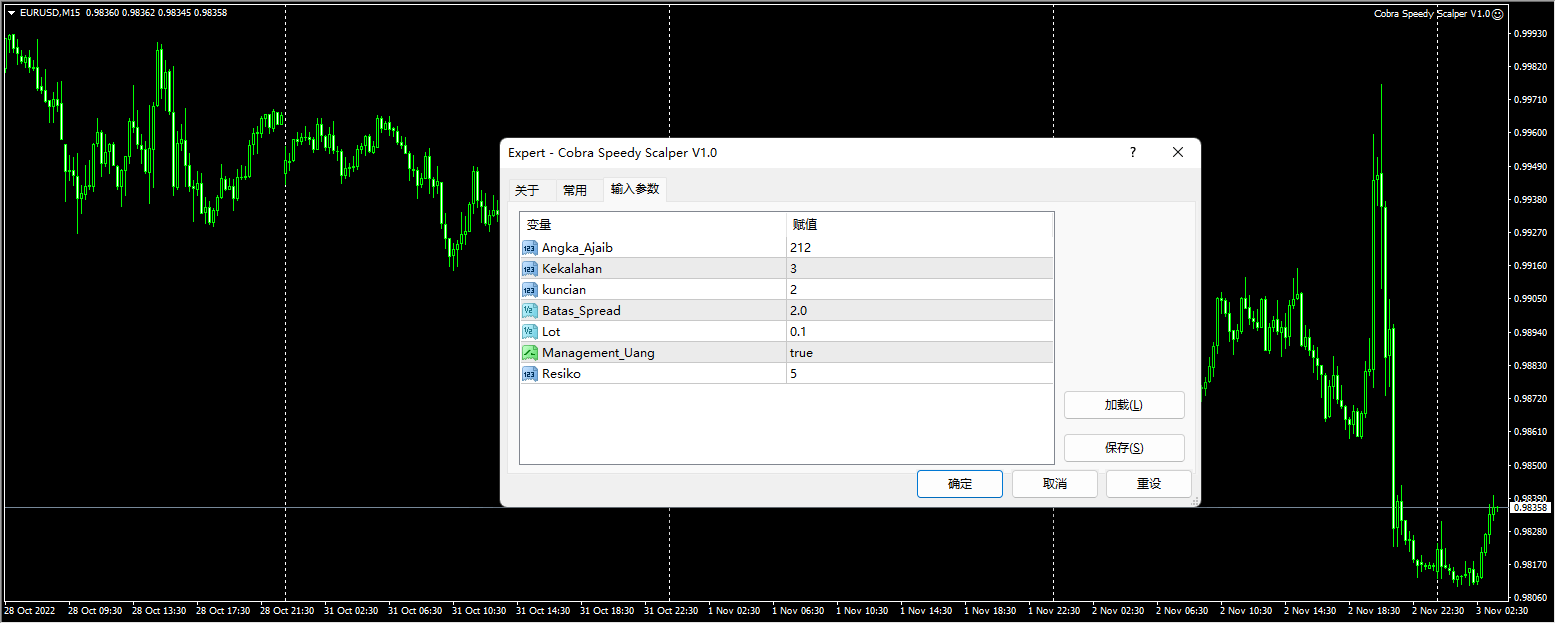The width and height of the screenshot is (1556, 624).
Task: Select the 输入参数 tab
Action: 634,189
